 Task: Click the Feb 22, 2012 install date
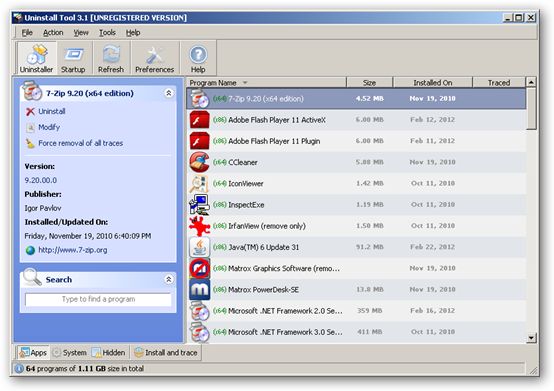pyautogui.click(x=432, y=247)
